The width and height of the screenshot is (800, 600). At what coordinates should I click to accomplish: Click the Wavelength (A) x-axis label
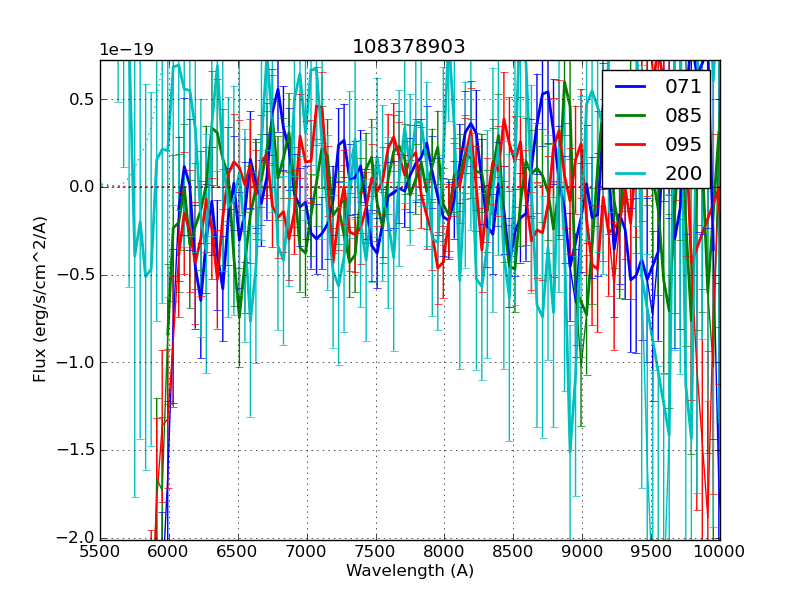click(410, 571)
